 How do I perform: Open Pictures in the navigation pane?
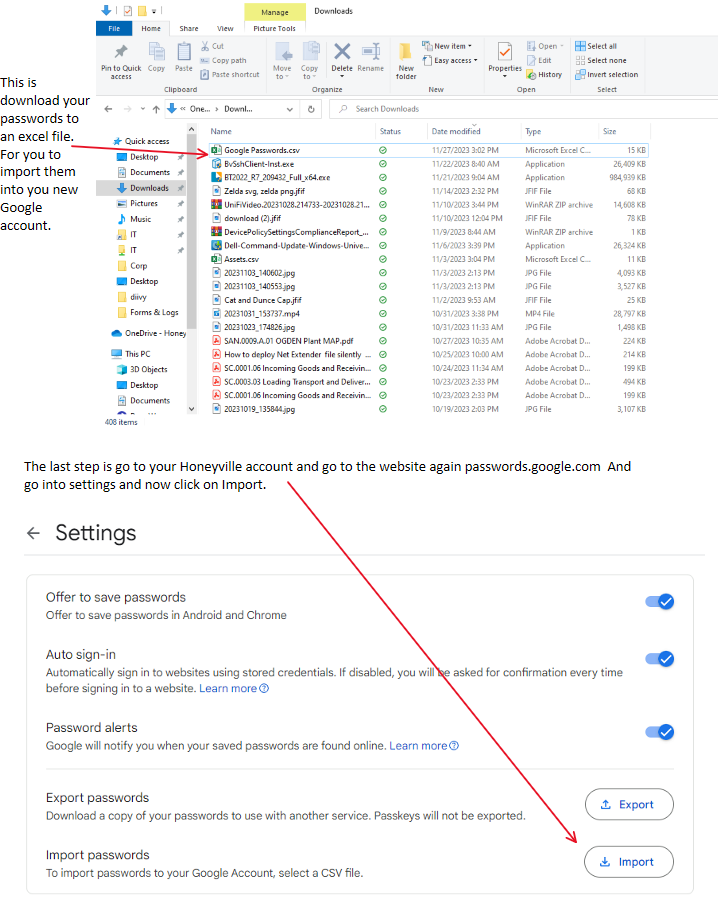[143, 203]
